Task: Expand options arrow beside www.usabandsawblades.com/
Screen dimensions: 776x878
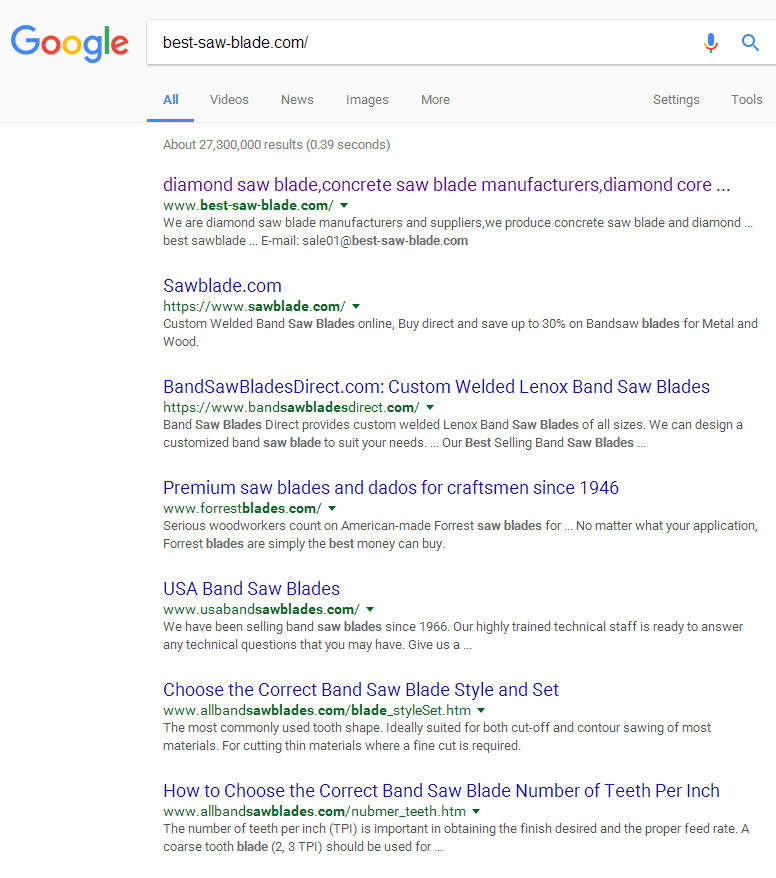Action: [370, 609]
